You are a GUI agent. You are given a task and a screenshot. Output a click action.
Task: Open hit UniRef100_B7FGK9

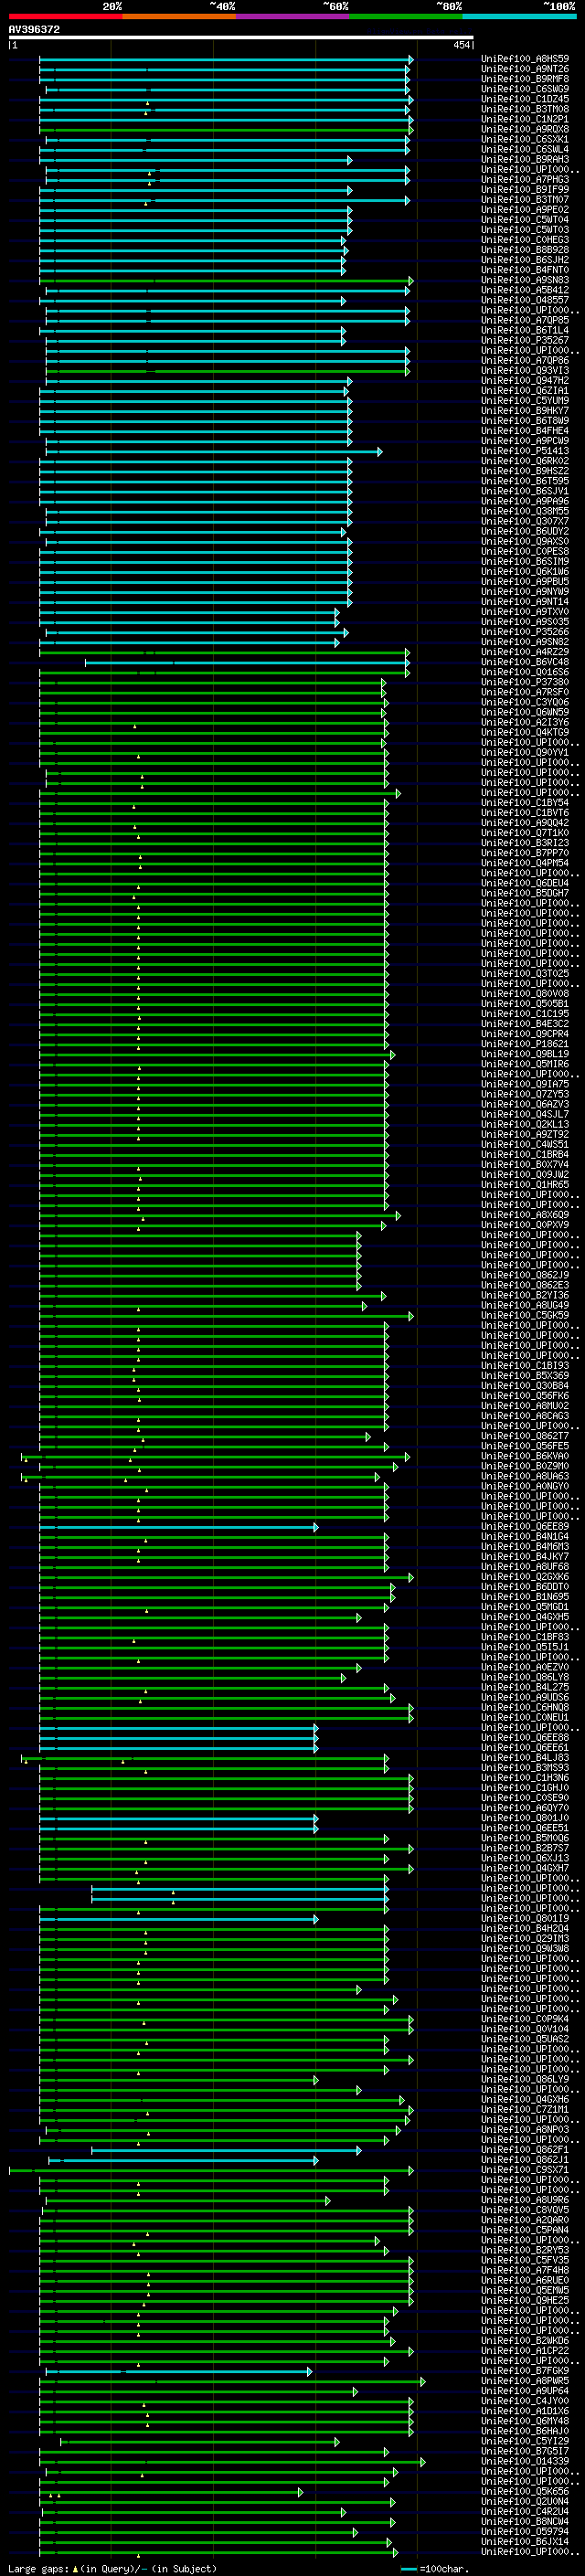tap(525, 2371)
